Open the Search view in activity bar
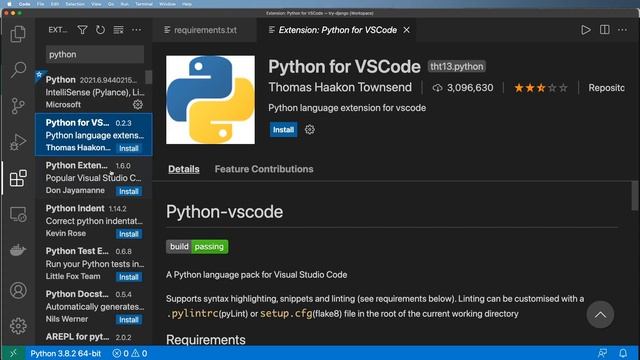640x360 pixels. click(x=18, y=70)
